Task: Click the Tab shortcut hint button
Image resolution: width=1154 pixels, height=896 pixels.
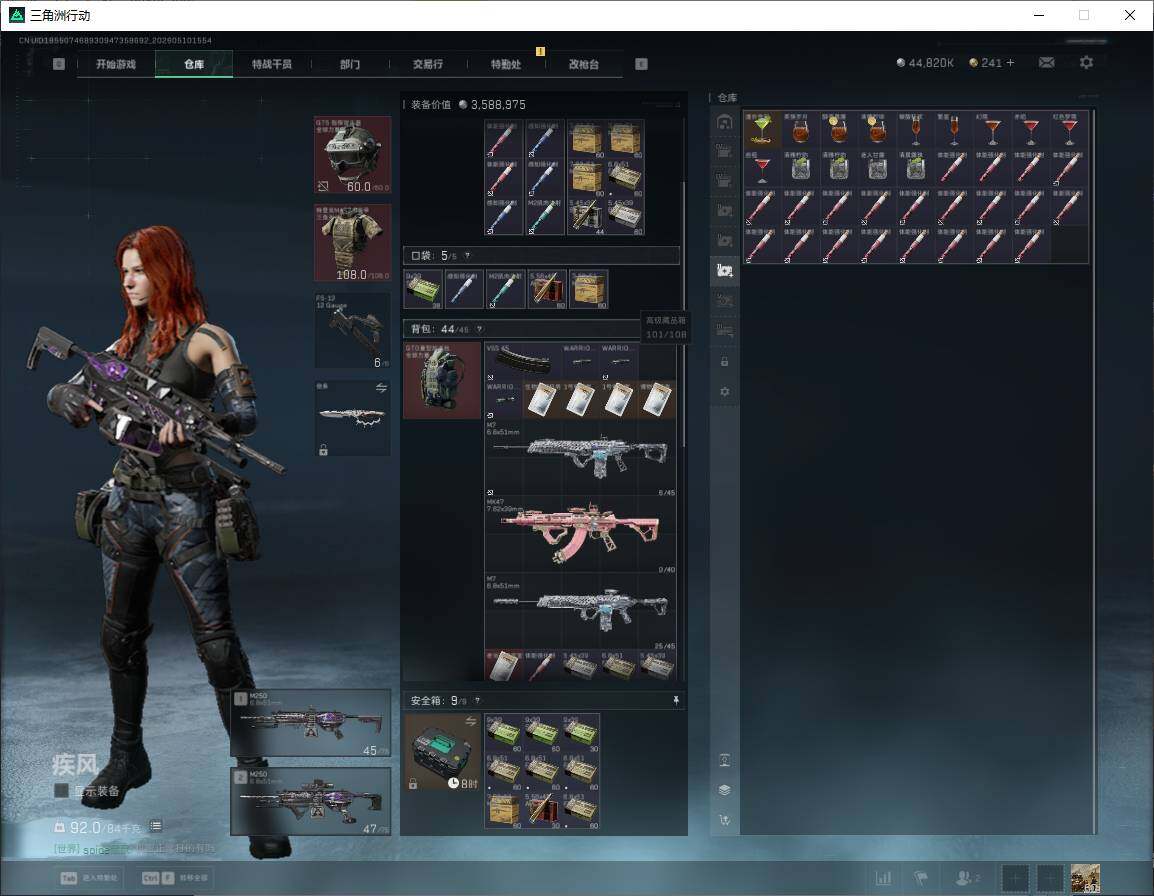Action: click(x=89, y=878)
